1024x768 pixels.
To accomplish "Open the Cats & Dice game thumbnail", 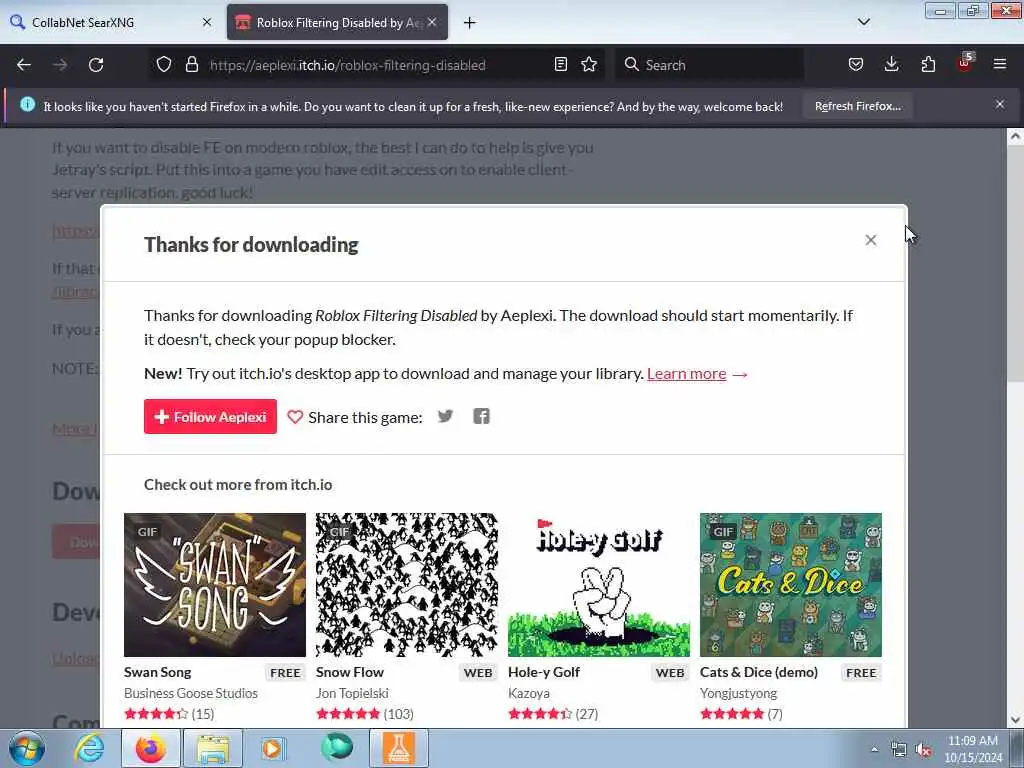I will pos(791,584).
